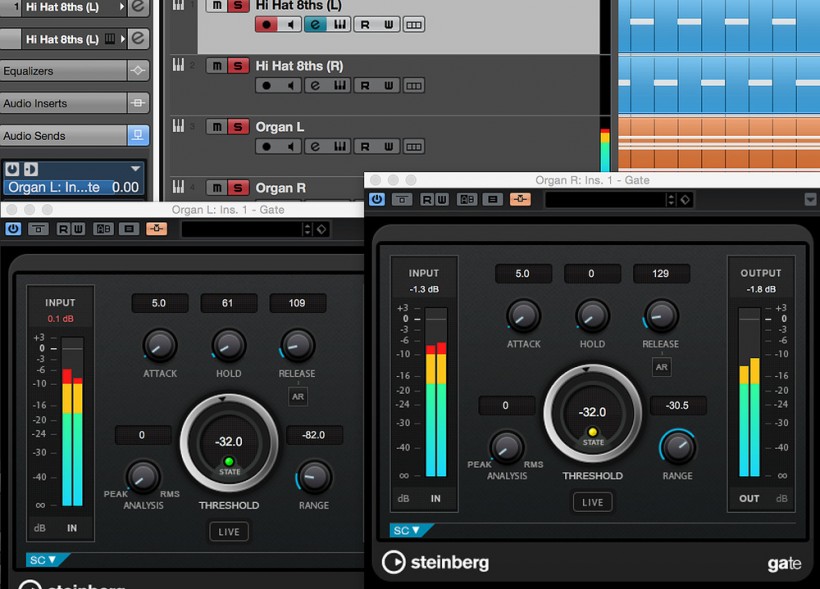Click the Organ L: In...te insert slot

73,187
